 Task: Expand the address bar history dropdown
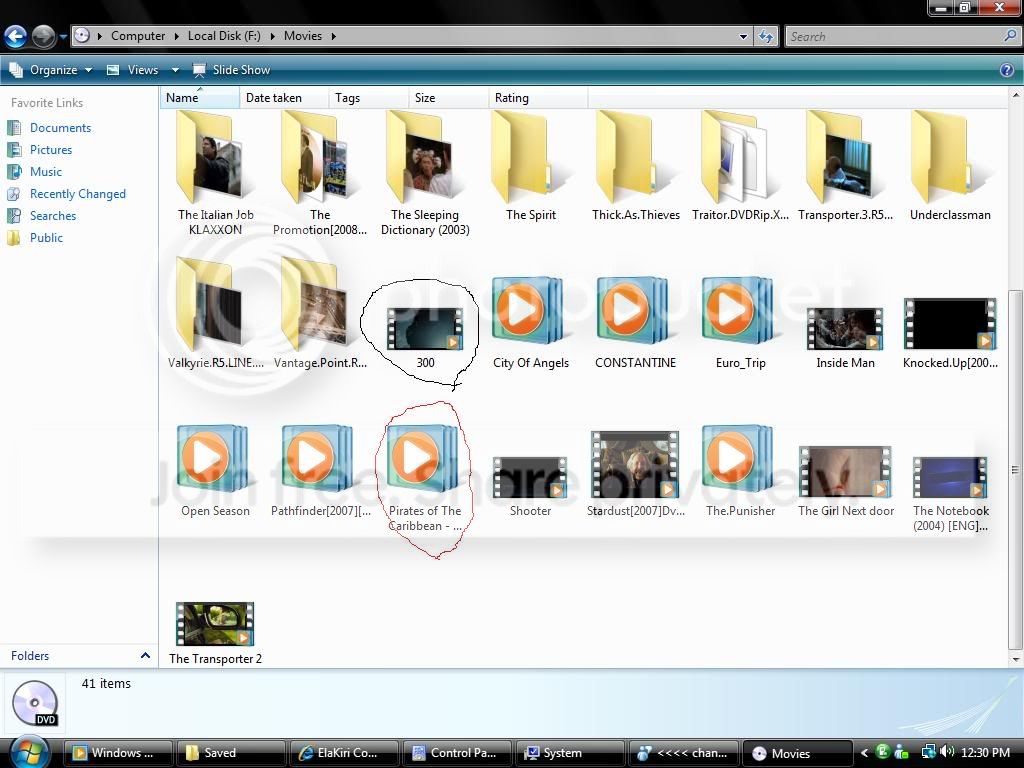[743, 37]
